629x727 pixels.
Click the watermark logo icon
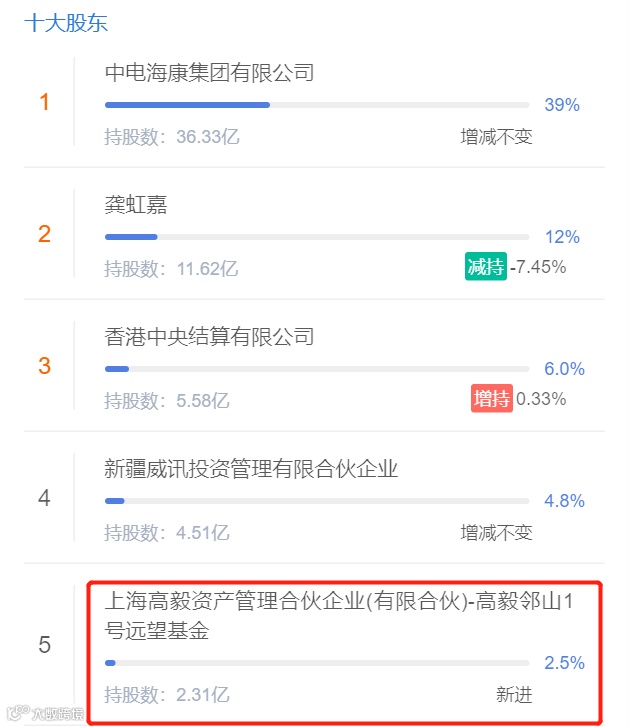tap(19, 713)
